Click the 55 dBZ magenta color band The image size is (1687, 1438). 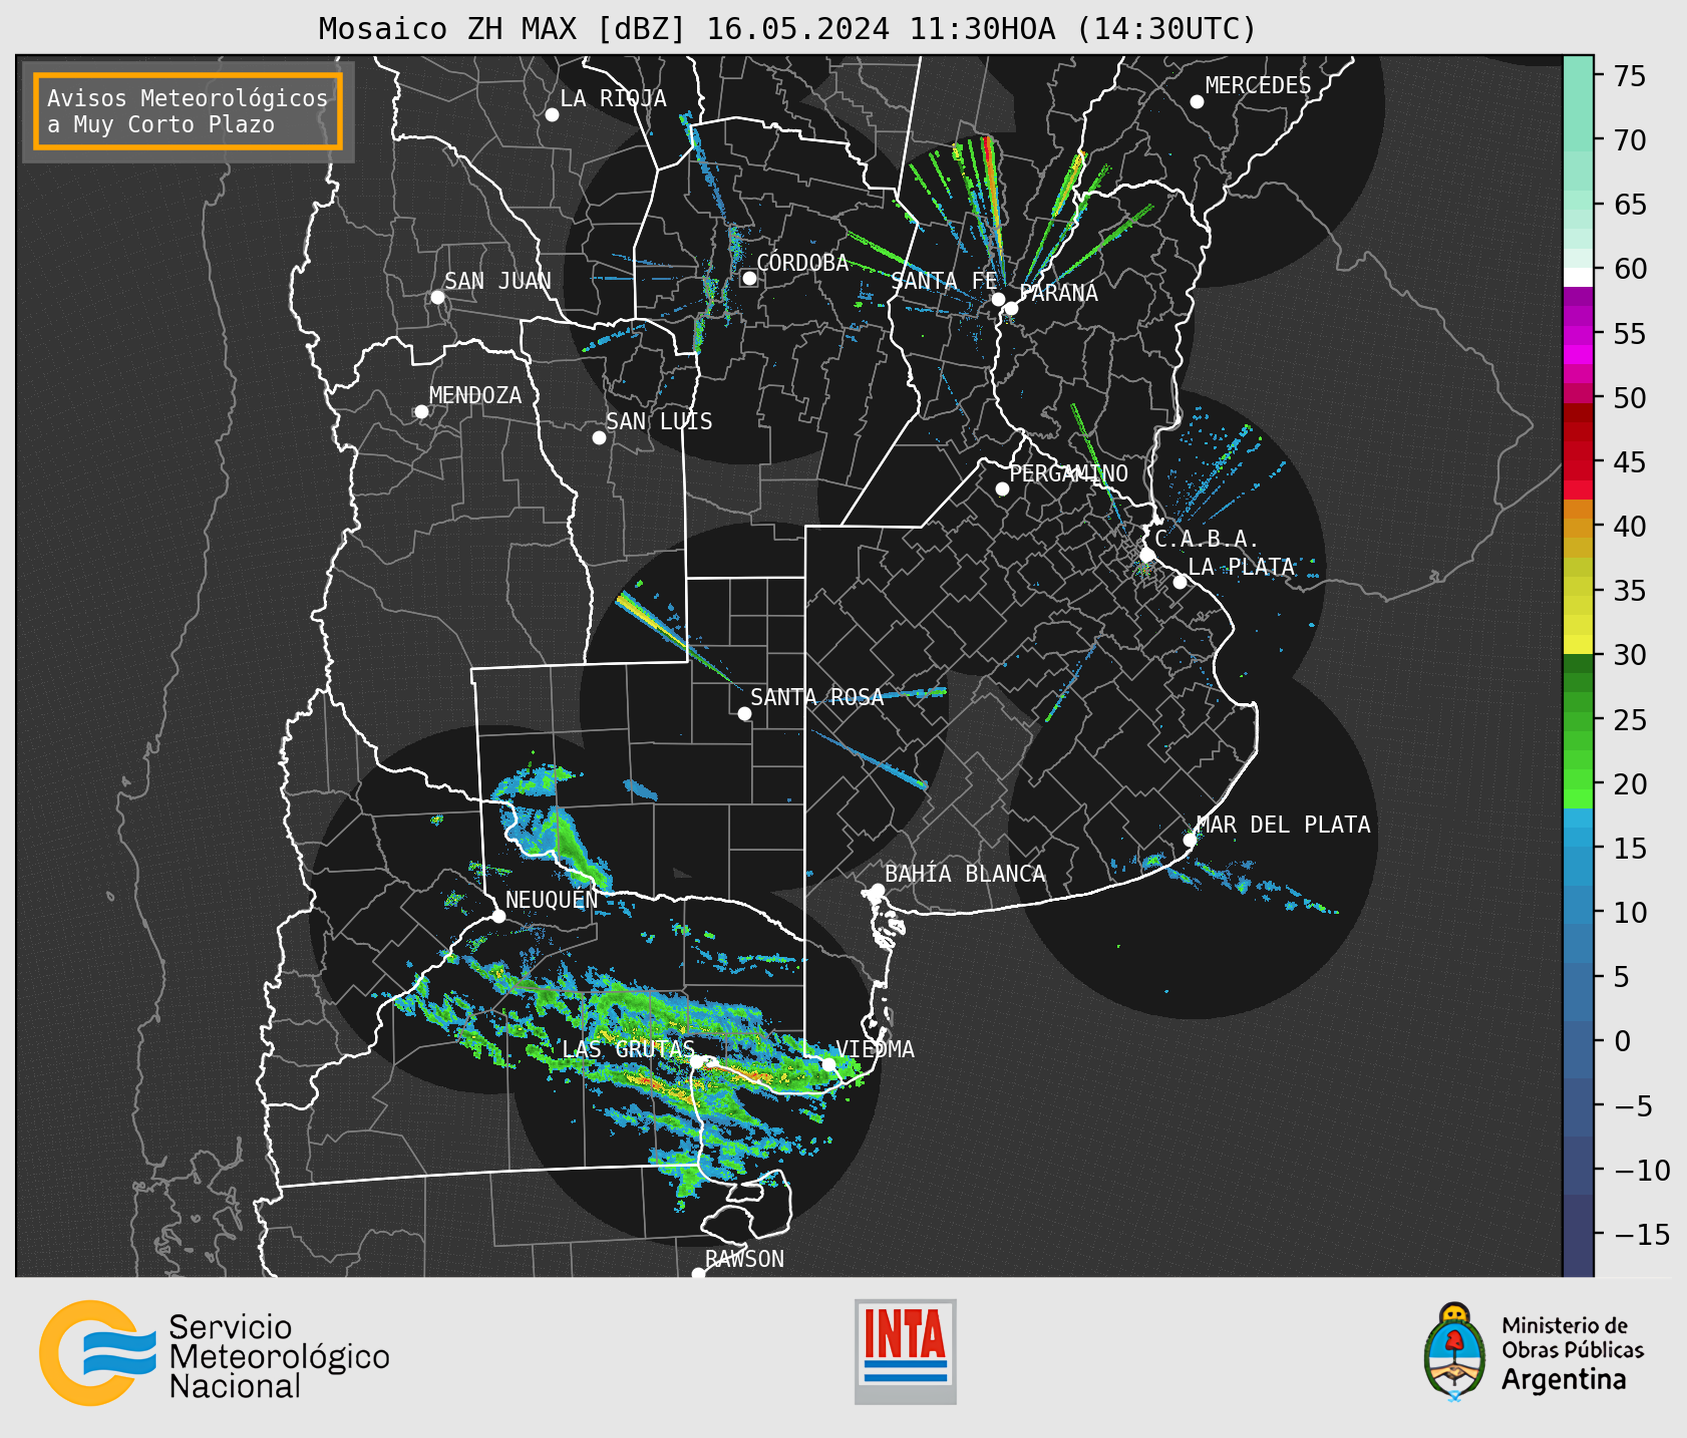[x=1578, y=333]
